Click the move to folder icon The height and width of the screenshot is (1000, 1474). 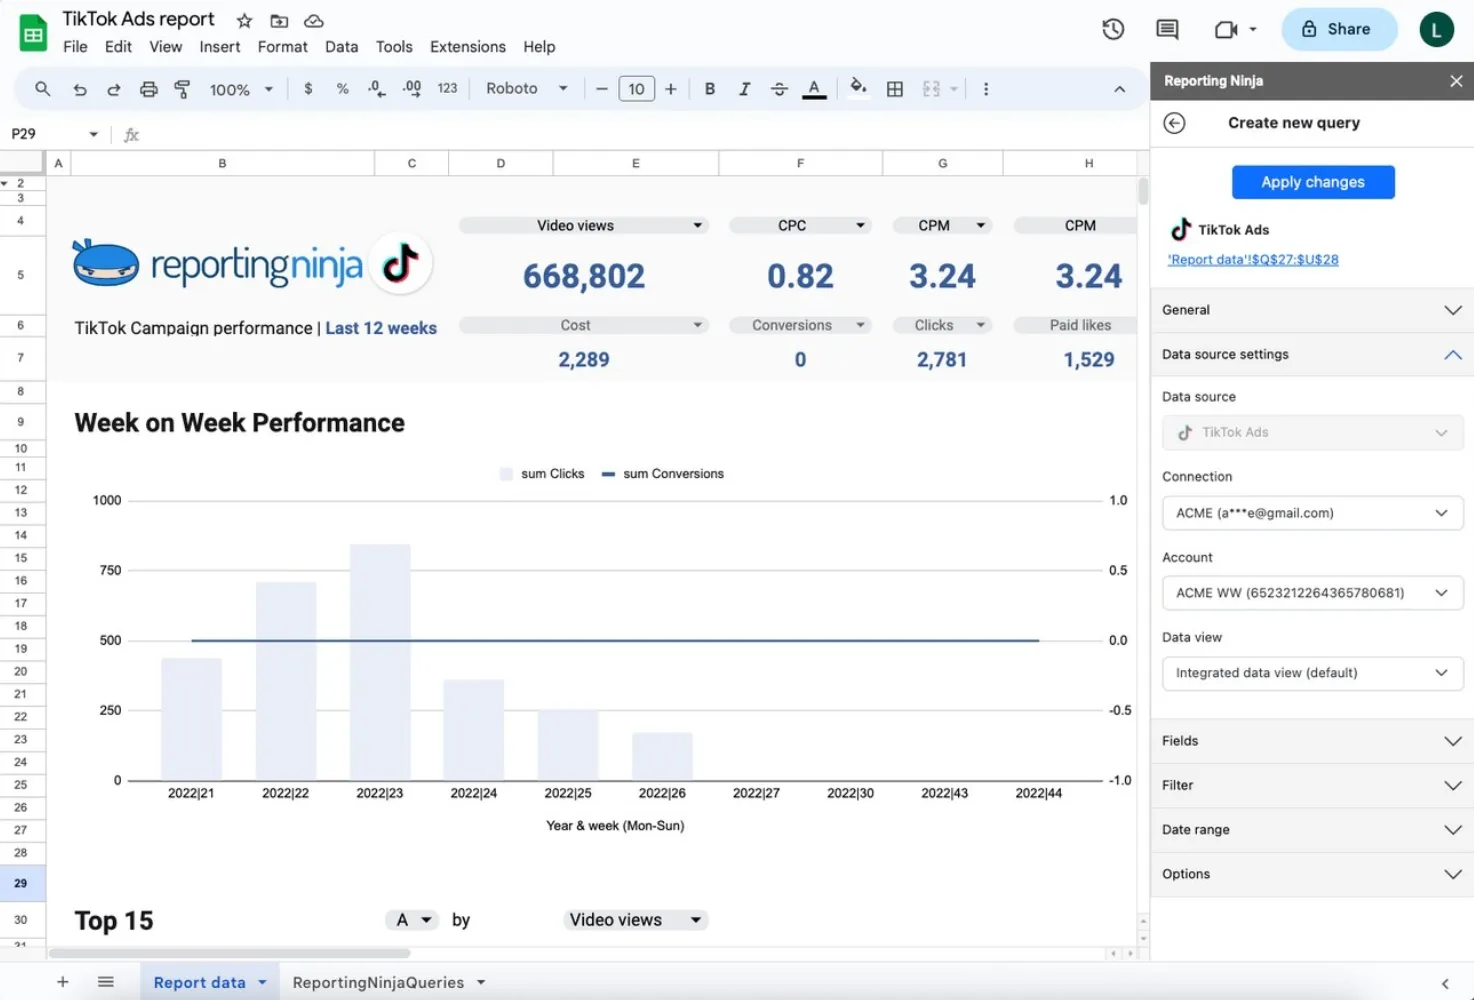pyautogui.click(x=279, y=21)
